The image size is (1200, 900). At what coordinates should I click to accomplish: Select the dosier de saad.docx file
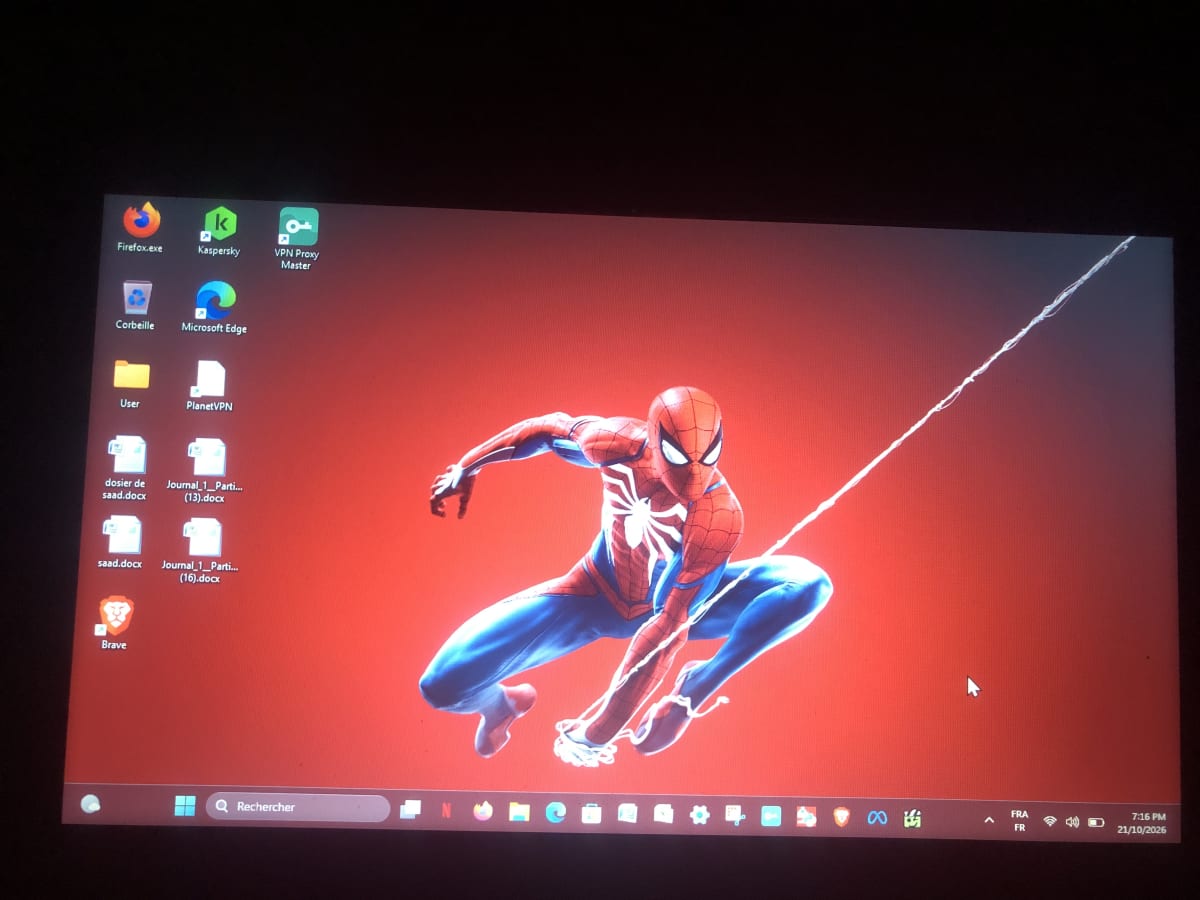coord(126,468)
